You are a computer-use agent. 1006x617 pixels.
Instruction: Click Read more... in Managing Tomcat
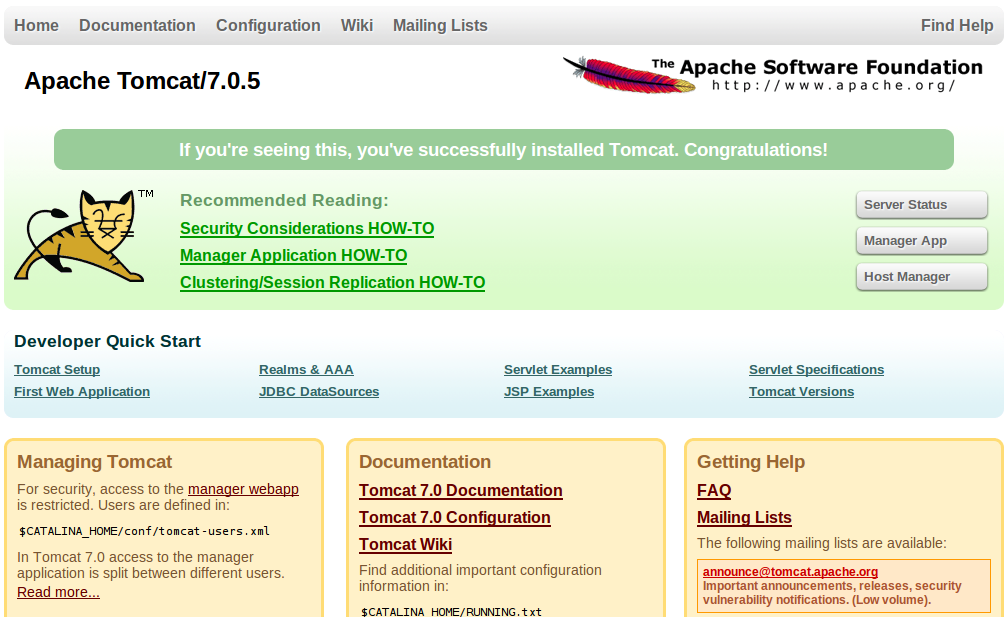point(58,592)
